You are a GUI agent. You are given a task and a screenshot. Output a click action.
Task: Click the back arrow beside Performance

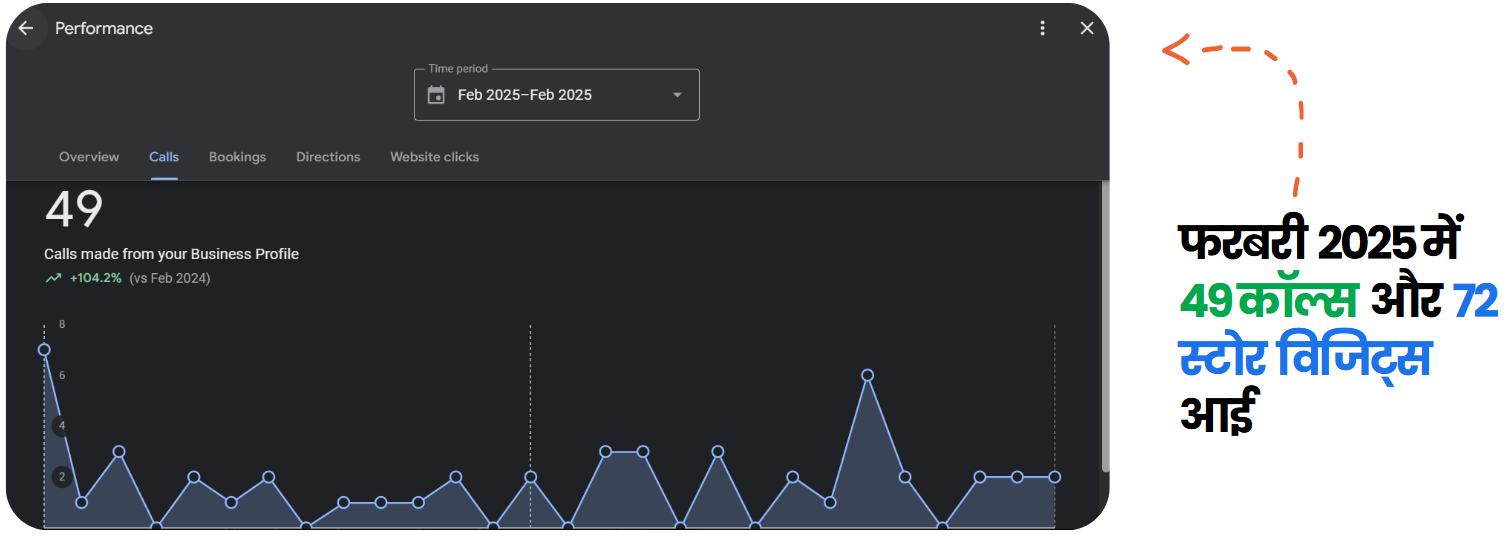[26, 28]
